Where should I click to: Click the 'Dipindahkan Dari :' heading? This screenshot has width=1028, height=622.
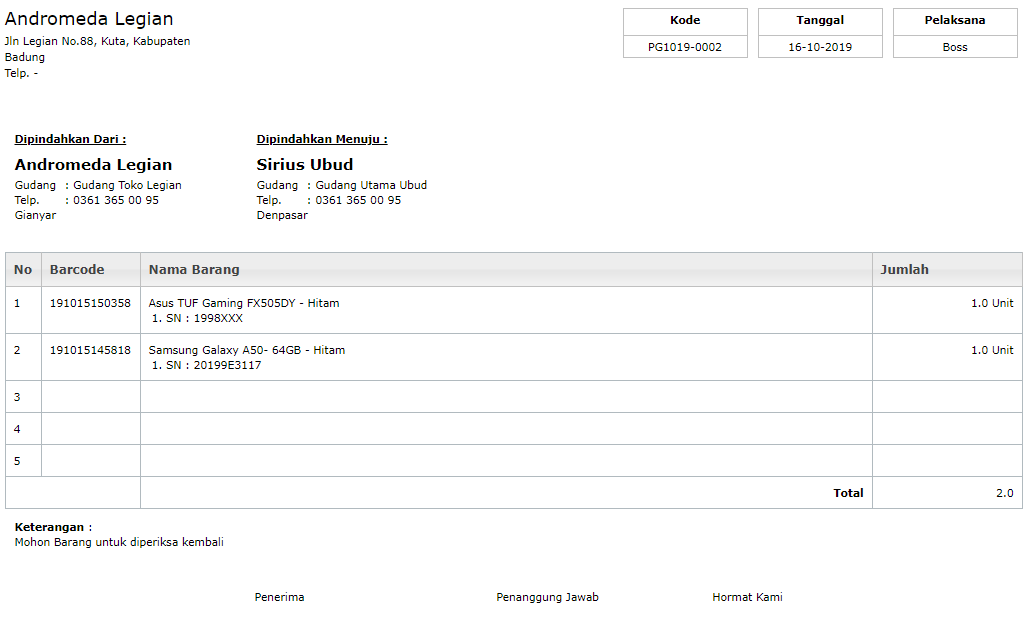pos(70,139)
